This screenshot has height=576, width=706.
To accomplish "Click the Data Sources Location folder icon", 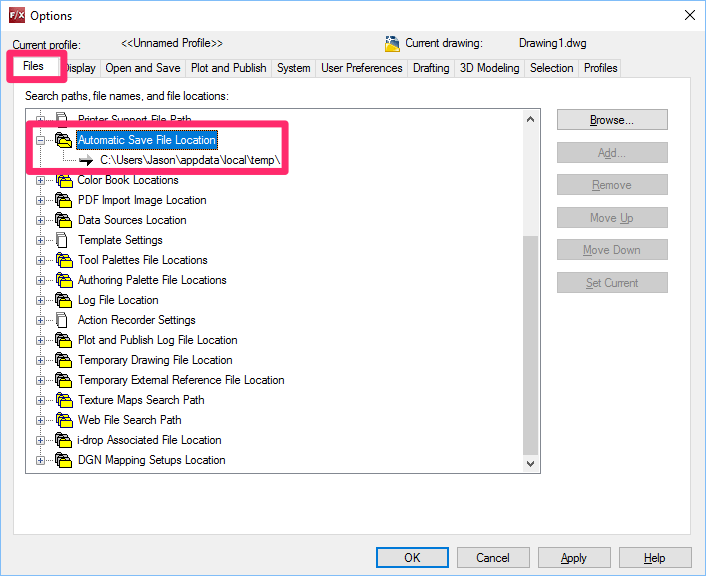I will [63, 220].
